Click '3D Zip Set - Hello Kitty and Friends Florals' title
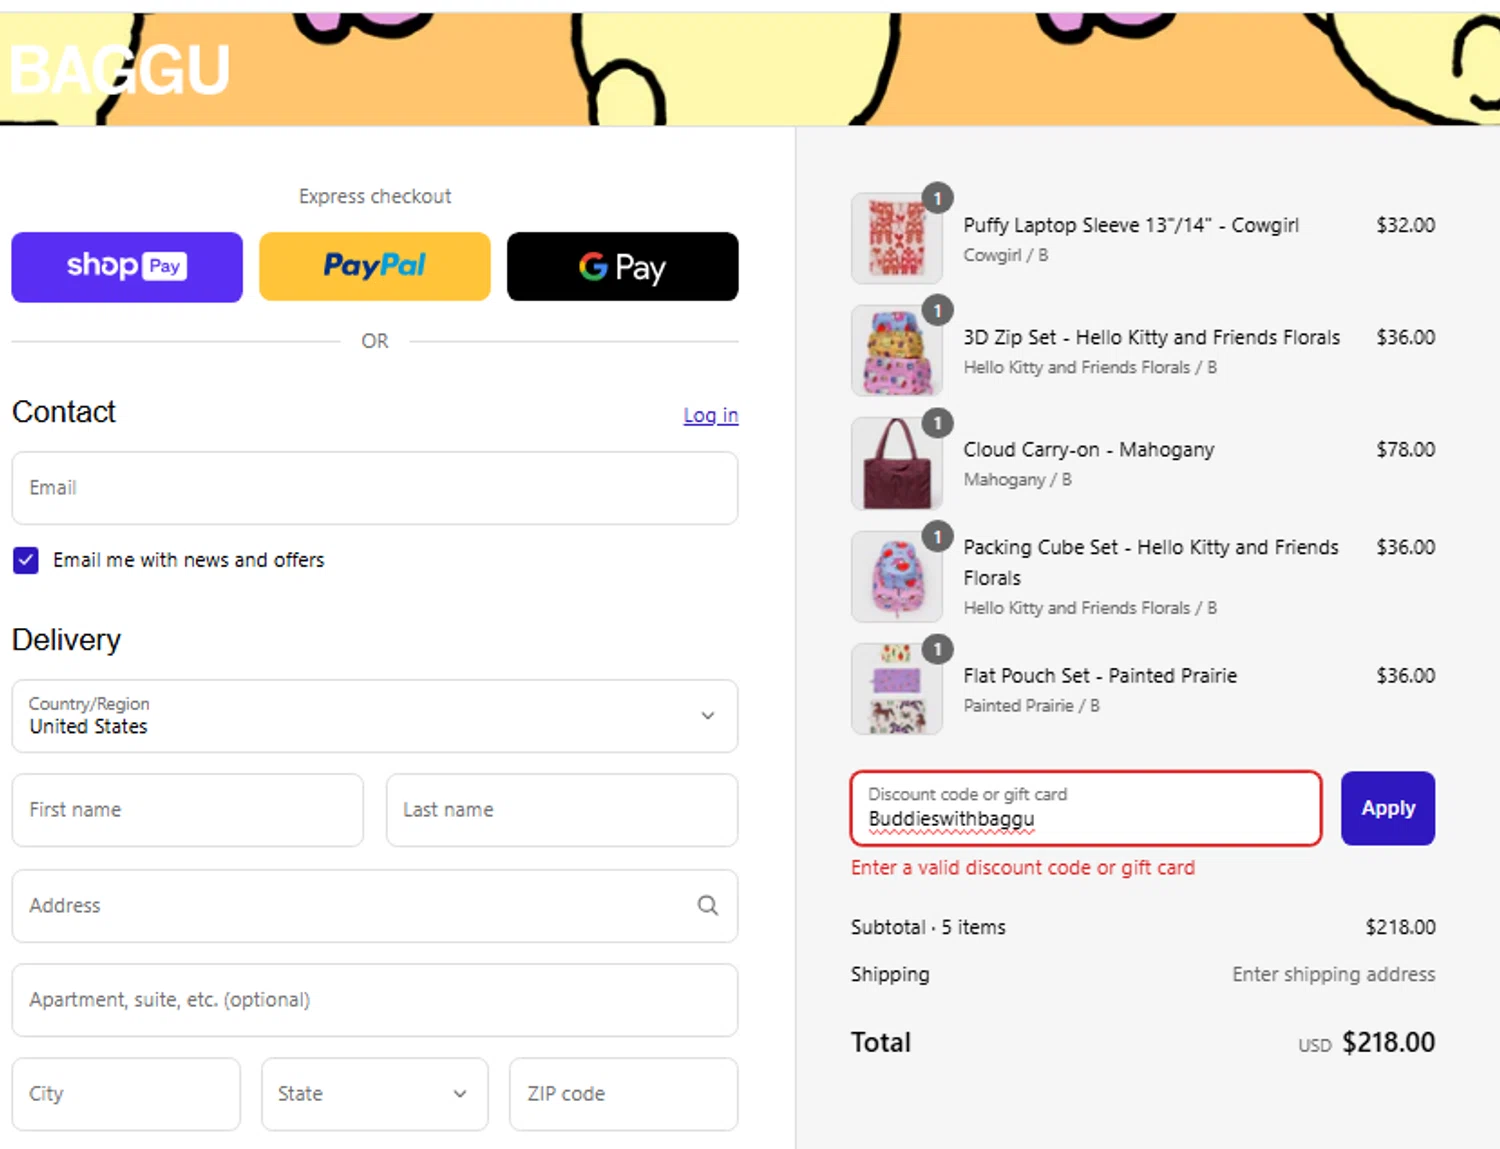1500x1149 pixels. pyautogui.click(x=1152, y=337)
